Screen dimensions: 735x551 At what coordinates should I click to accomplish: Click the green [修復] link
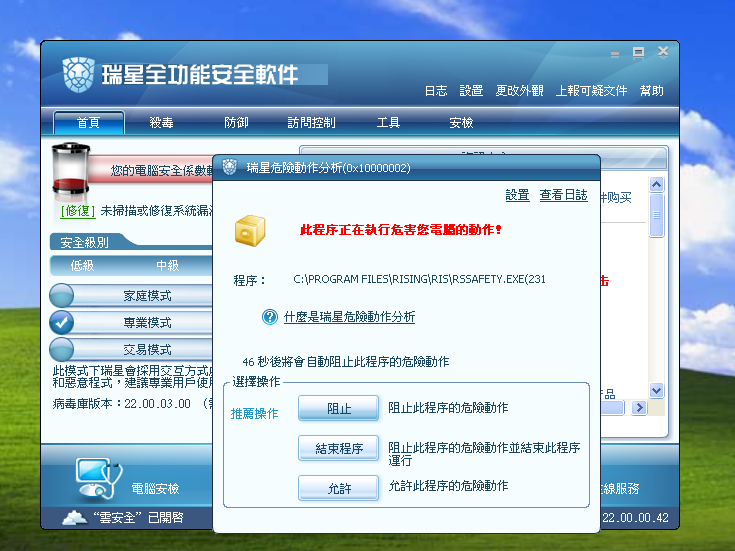78,211
